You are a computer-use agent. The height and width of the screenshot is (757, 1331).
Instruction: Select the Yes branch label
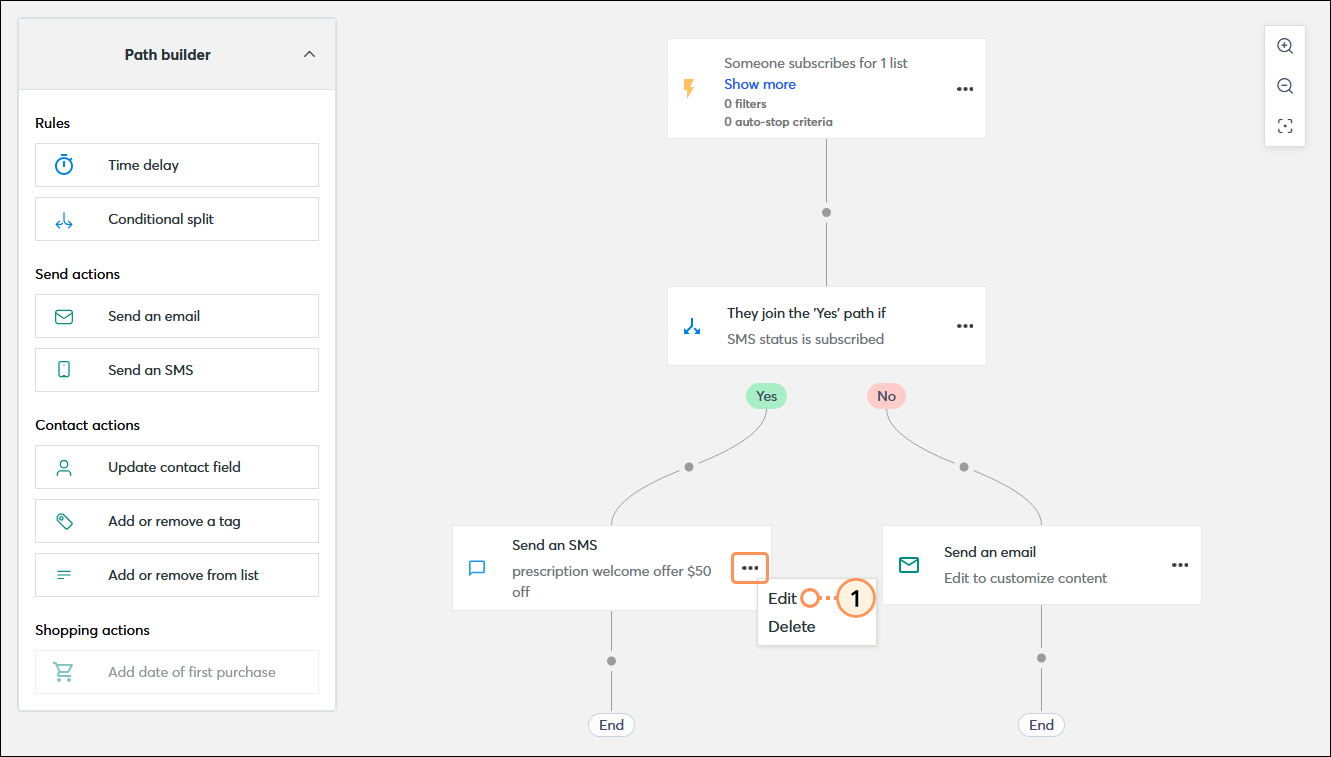766,395
